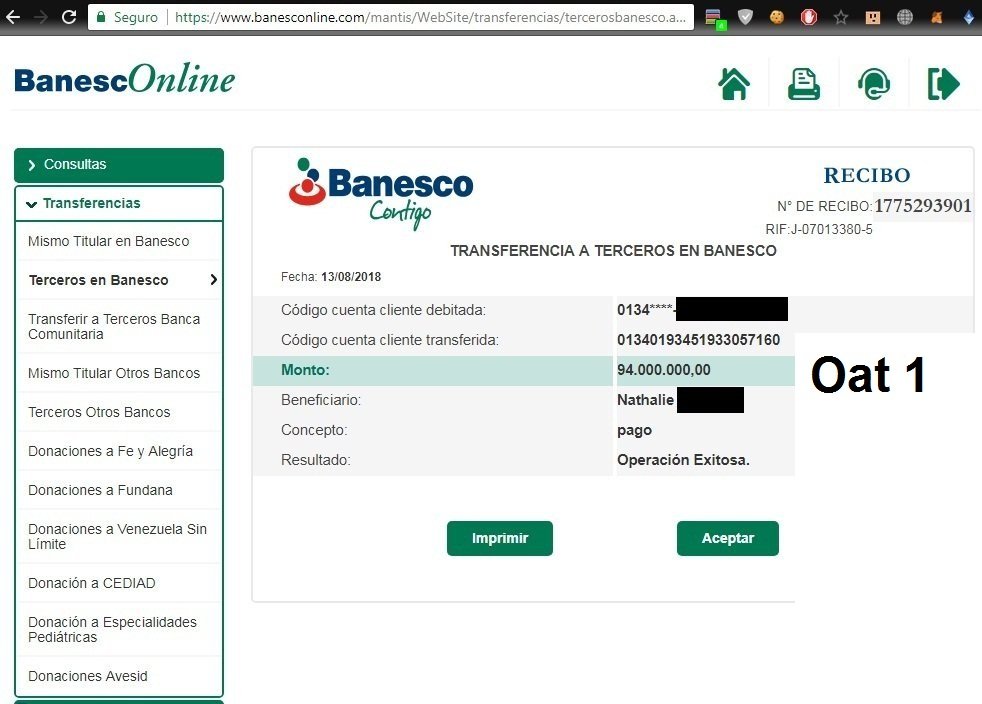Click the red stop-hand extension icon
Image resolution: width=982 pixels, height=704 pixels.
coord(809,18)
